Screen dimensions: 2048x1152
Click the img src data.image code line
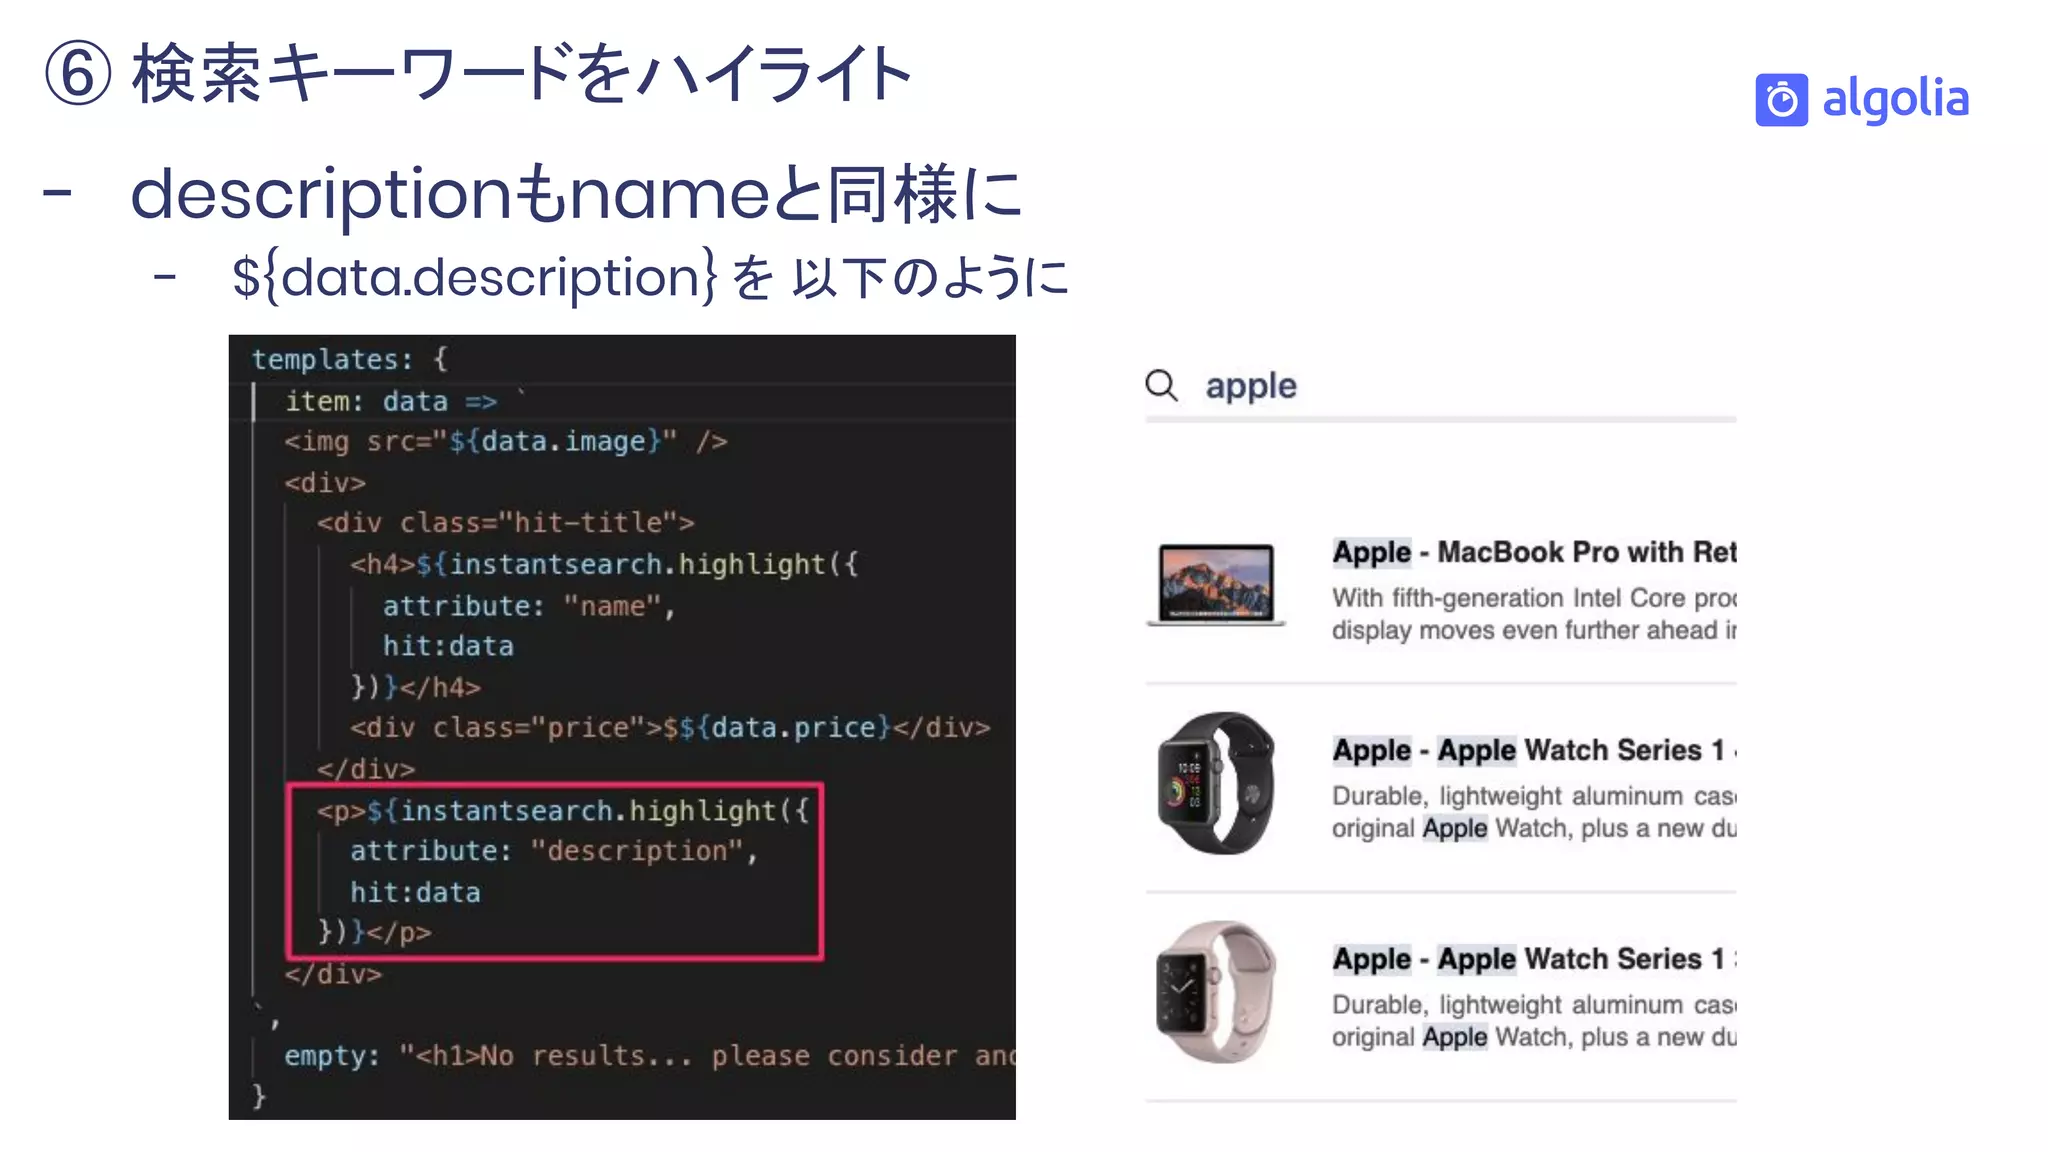pos(506,441)
